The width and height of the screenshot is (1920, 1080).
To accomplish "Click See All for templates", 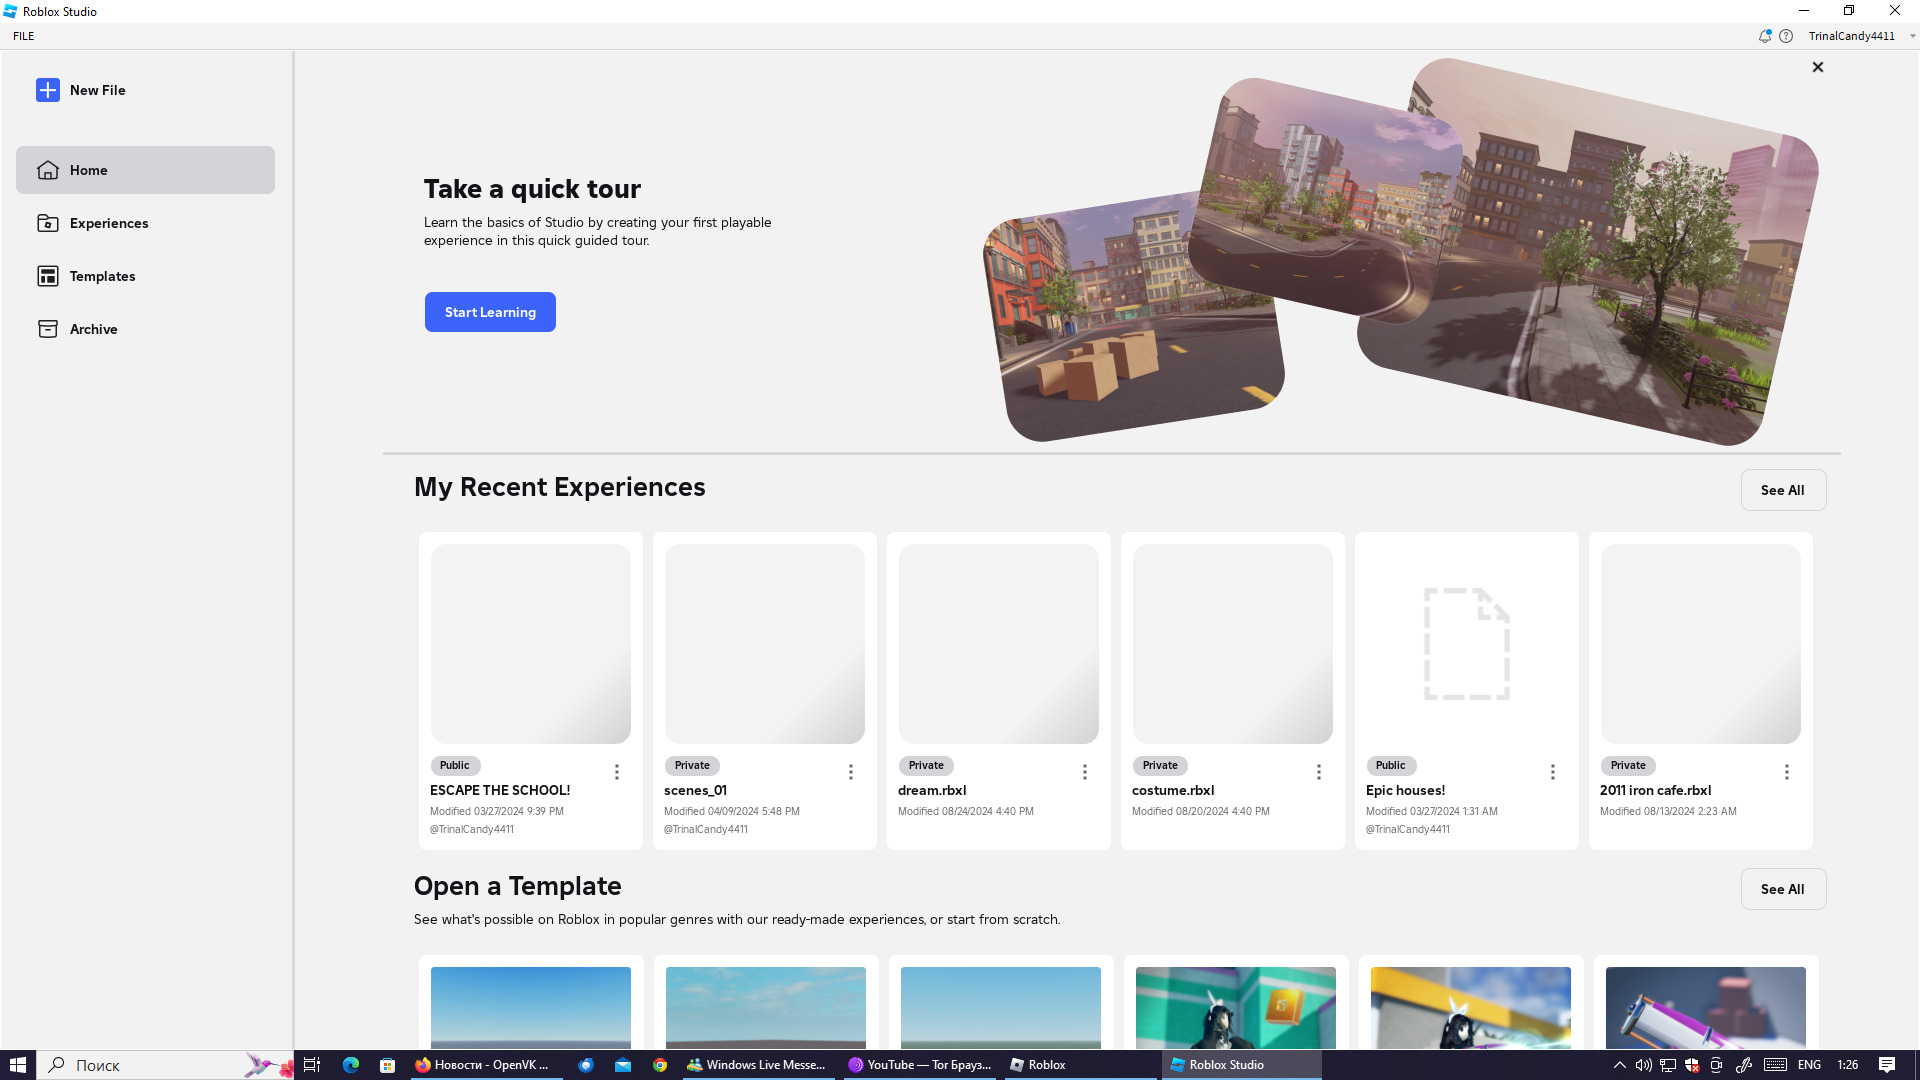I will coord(1782,889).
